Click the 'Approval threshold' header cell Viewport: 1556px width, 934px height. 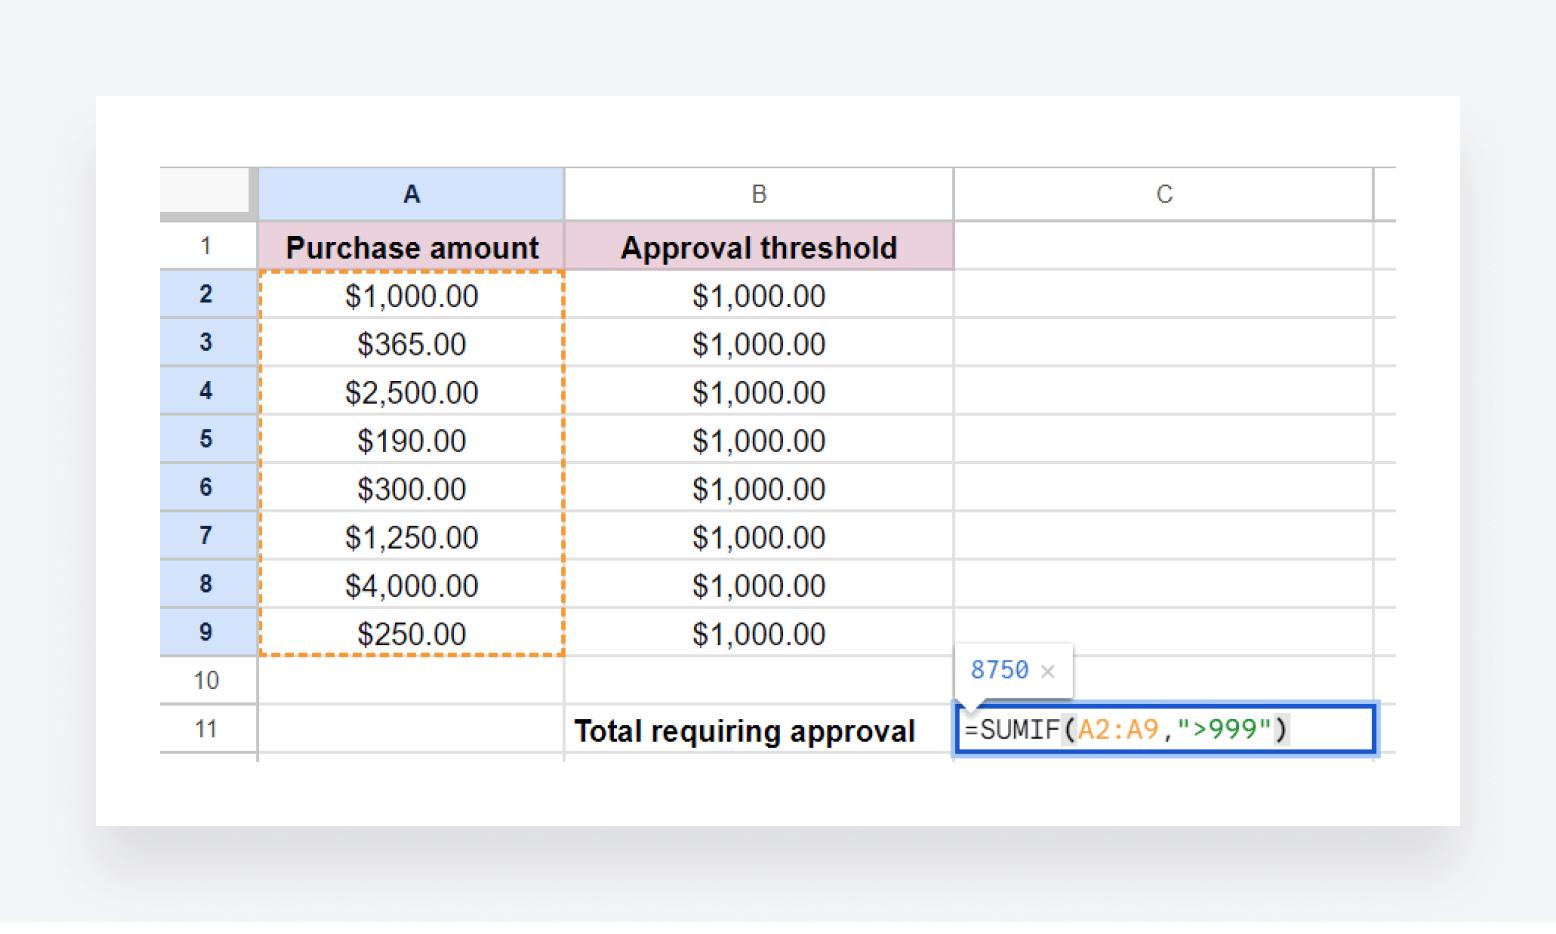point(759,246)
